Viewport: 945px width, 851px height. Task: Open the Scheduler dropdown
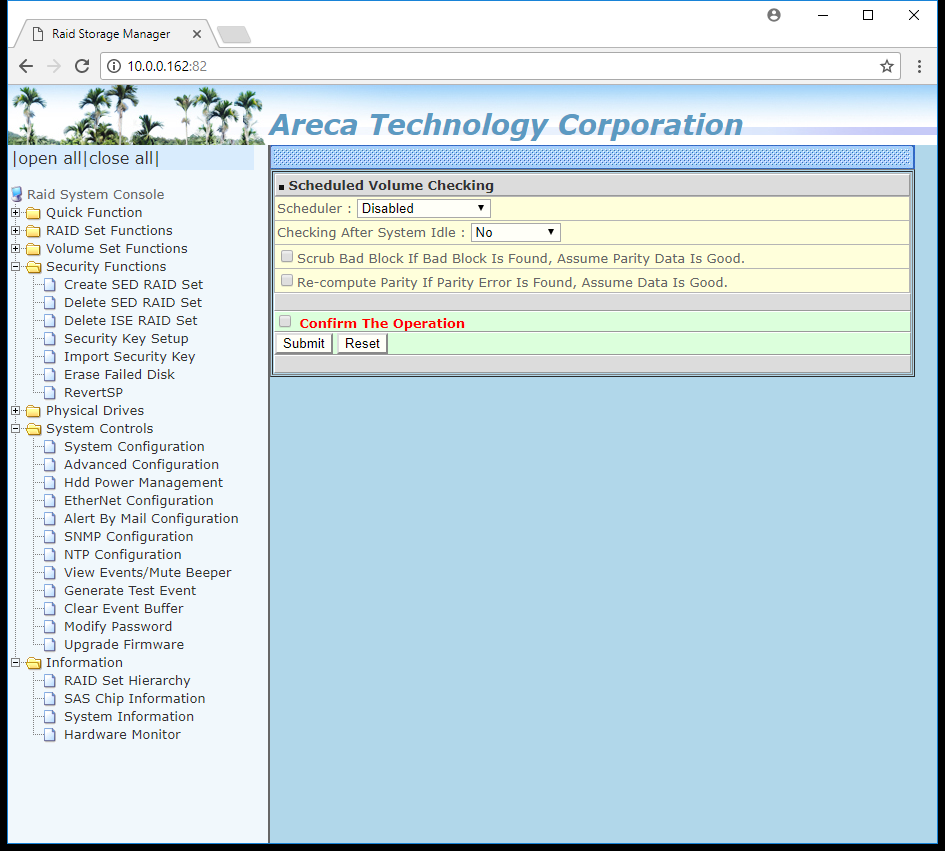click(x=424, y=209)
